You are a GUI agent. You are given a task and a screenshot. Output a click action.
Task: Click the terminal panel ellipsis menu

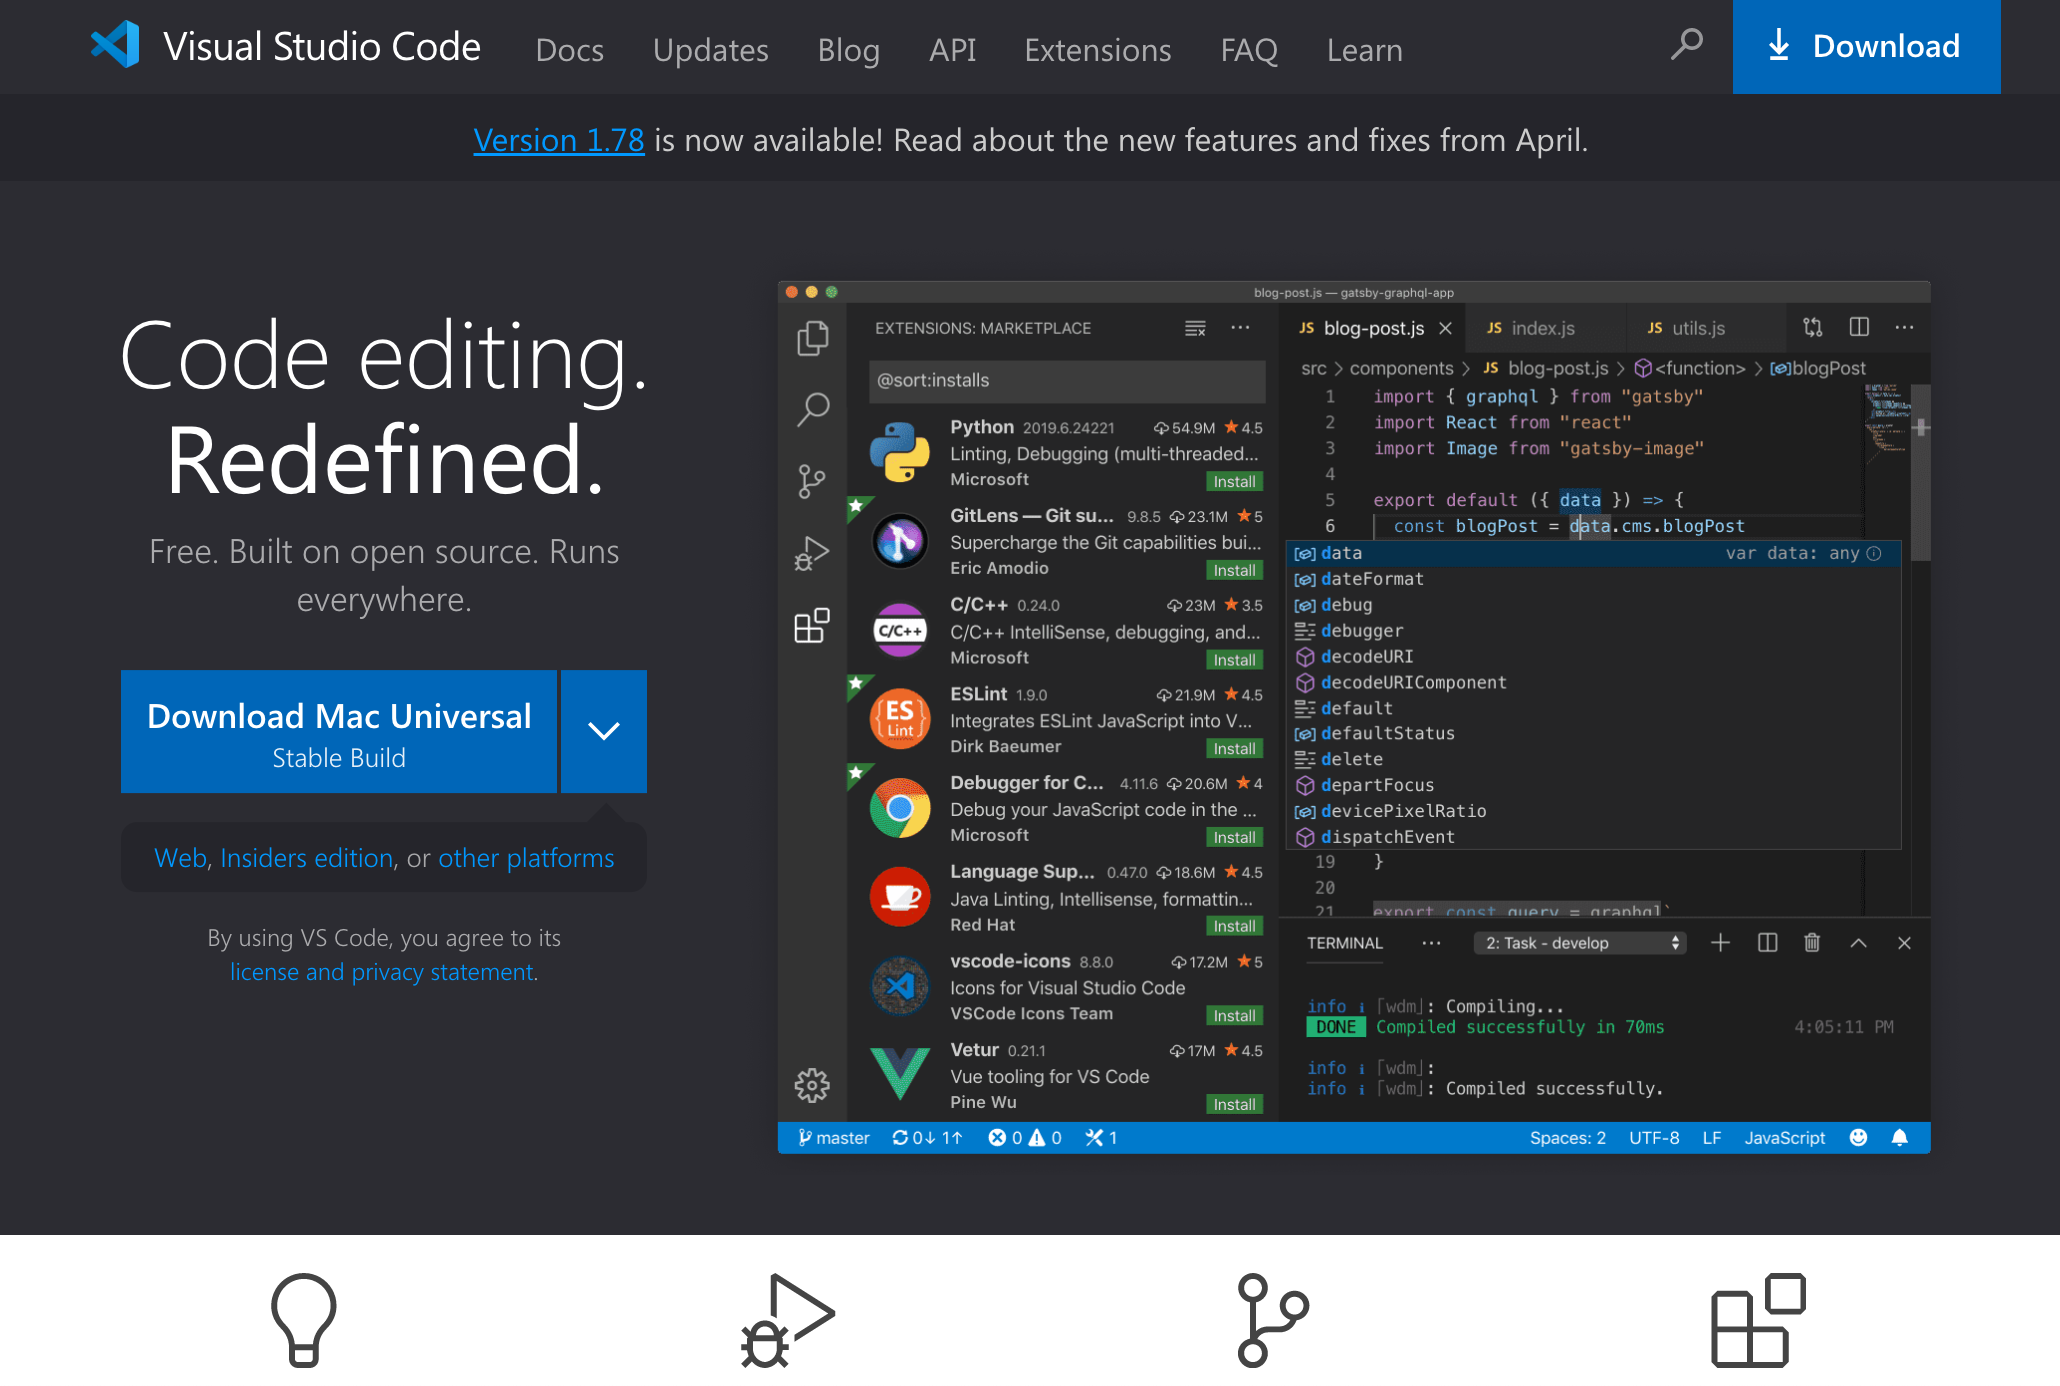tap(1431, 943)
